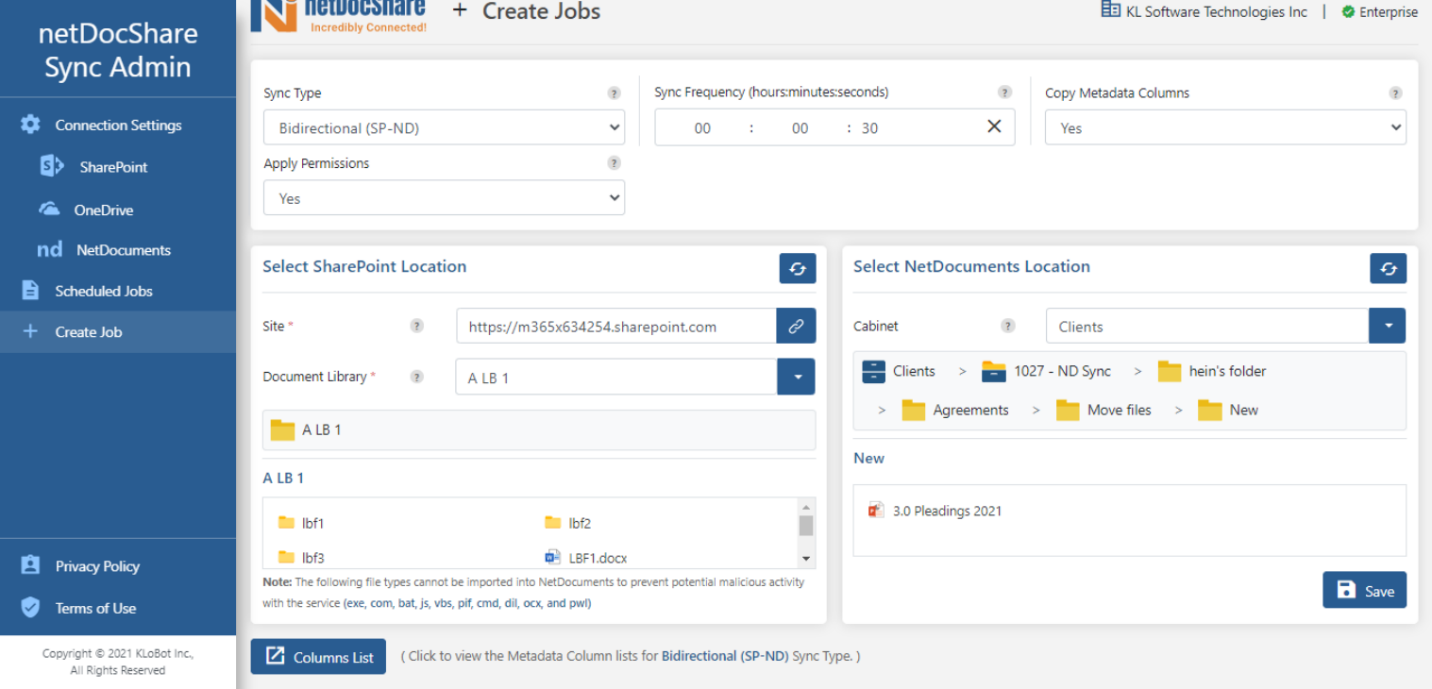Click the Privacy Policy badge icon
1432x689 pixels.
(x=31, y=566)
